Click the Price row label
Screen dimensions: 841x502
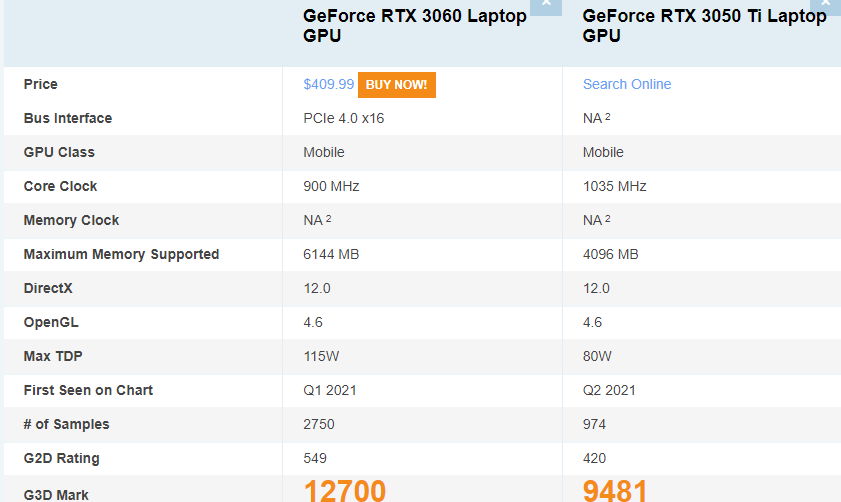pyautogui.click(x=40, y=84)
